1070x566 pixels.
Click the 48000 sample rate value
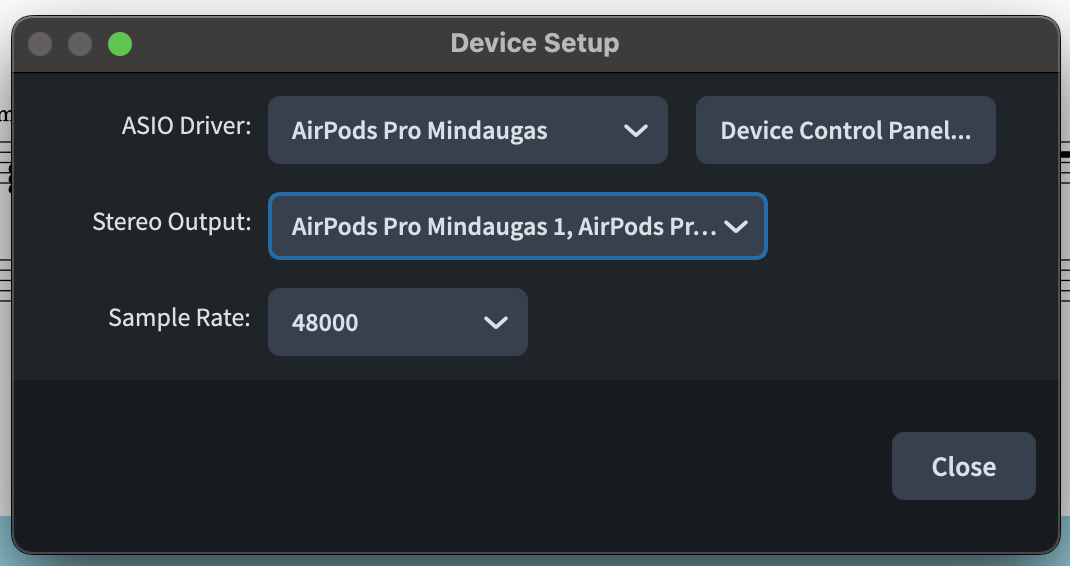(x=325, y=323)
